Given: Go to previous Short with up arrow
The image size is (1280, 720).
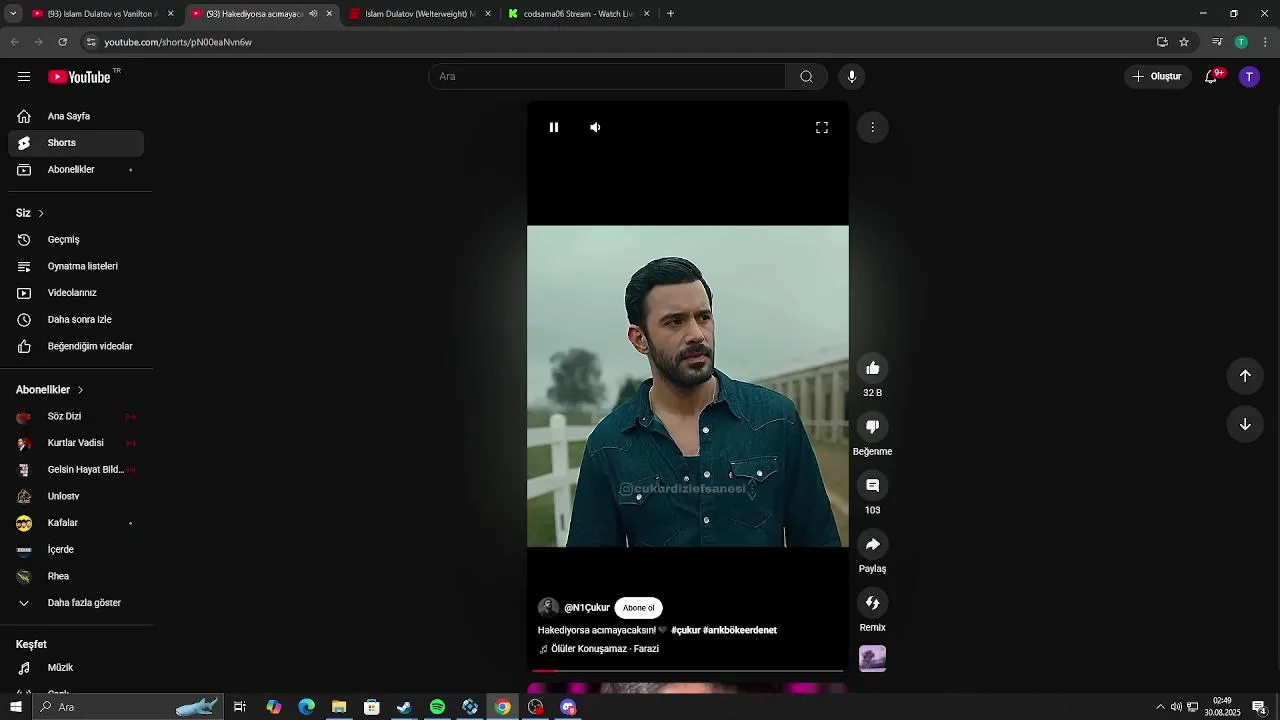Looking at the screenshot, I should [1245, 376].
